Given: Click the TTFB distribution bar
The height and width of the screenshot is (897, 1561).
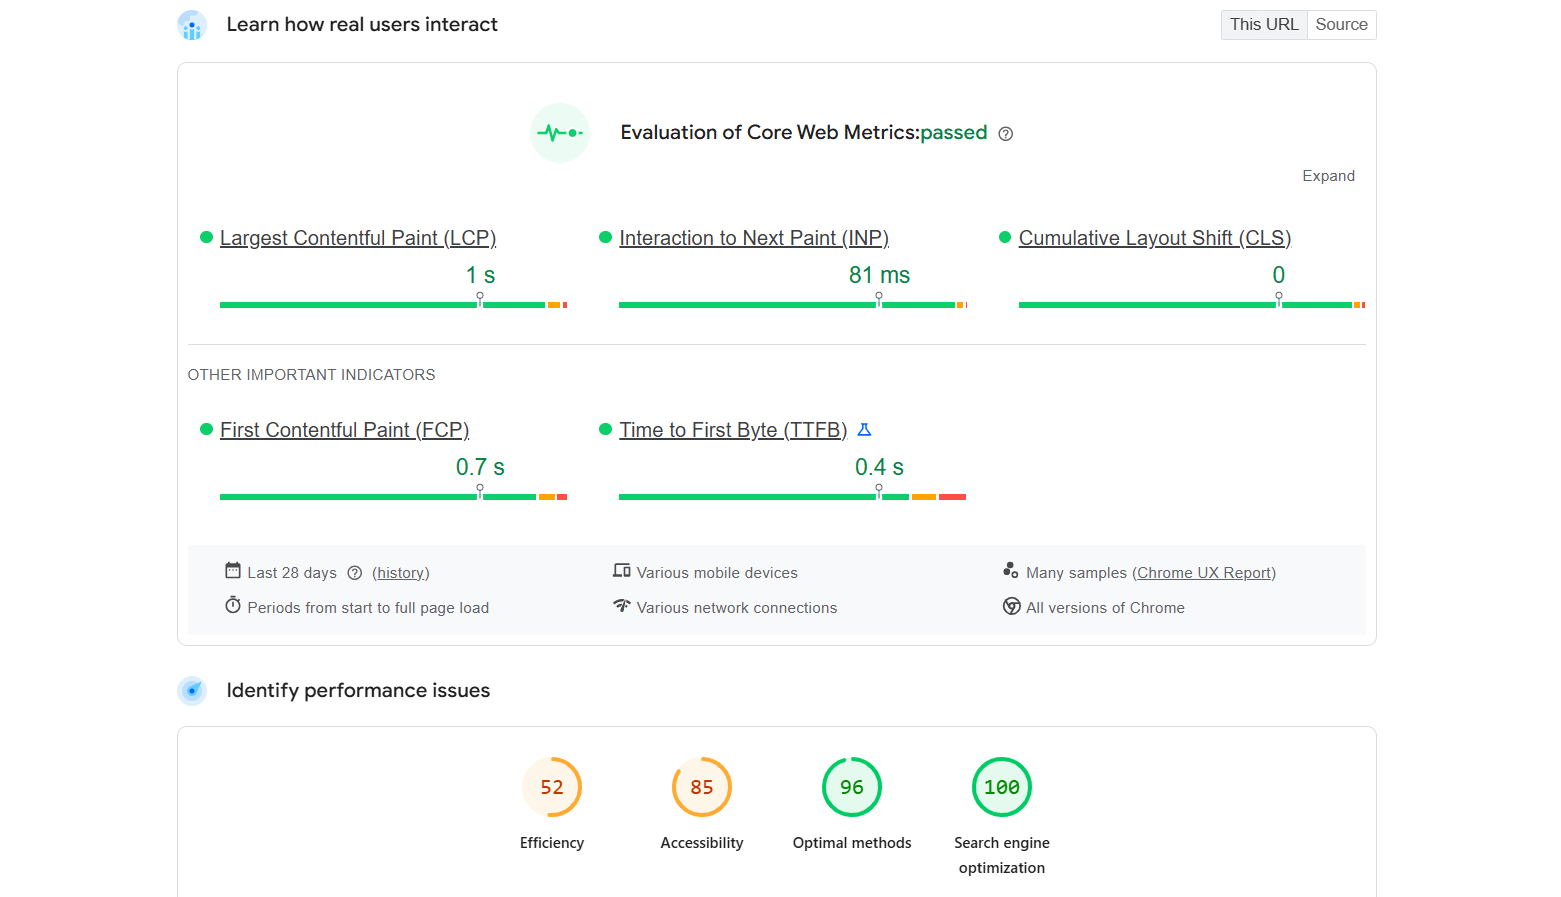Looking at the screenshot, I should pos(793,496).
